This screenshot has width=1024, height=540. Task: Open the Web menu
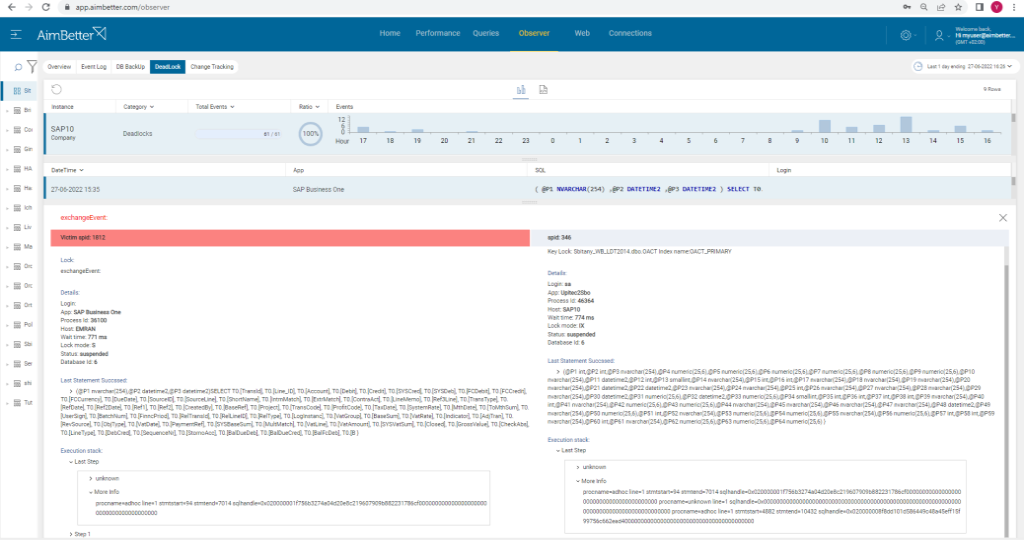[582, 33]
